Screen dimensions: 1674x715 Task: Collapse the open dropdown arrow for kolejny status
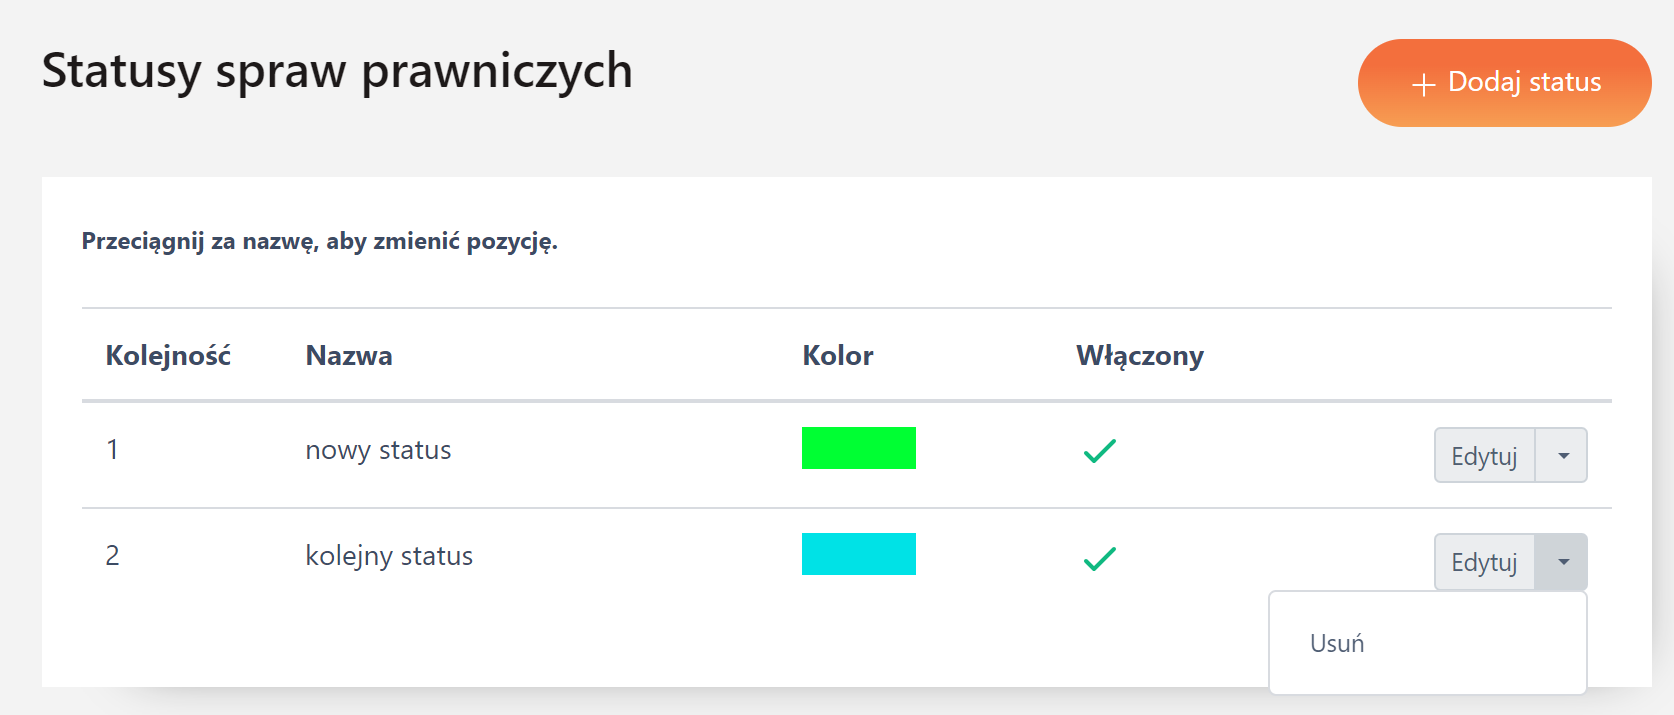[1562, 562]
